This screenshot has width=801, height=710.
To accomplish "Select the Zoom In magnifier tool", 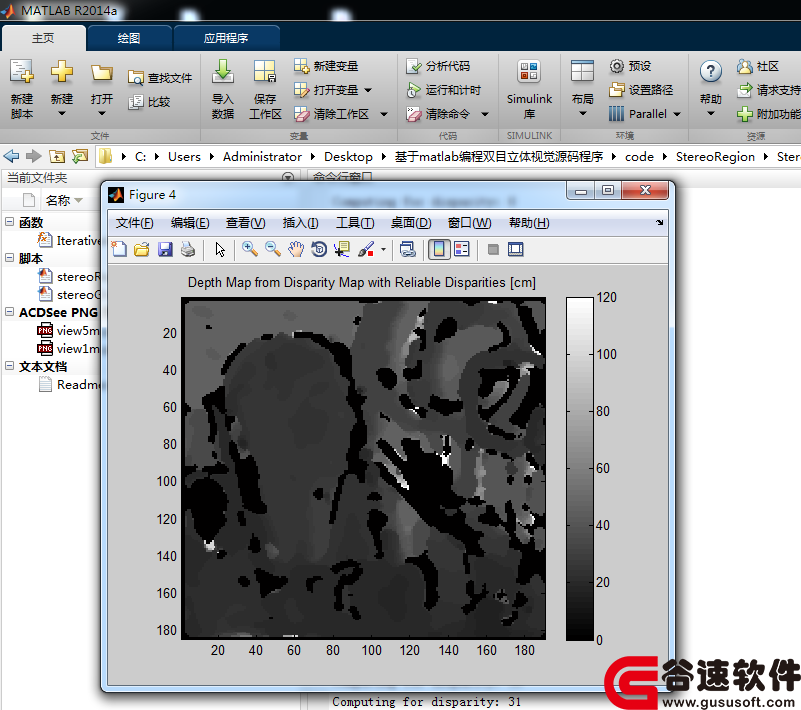I will pyautogui.click(x=249, y=249).
